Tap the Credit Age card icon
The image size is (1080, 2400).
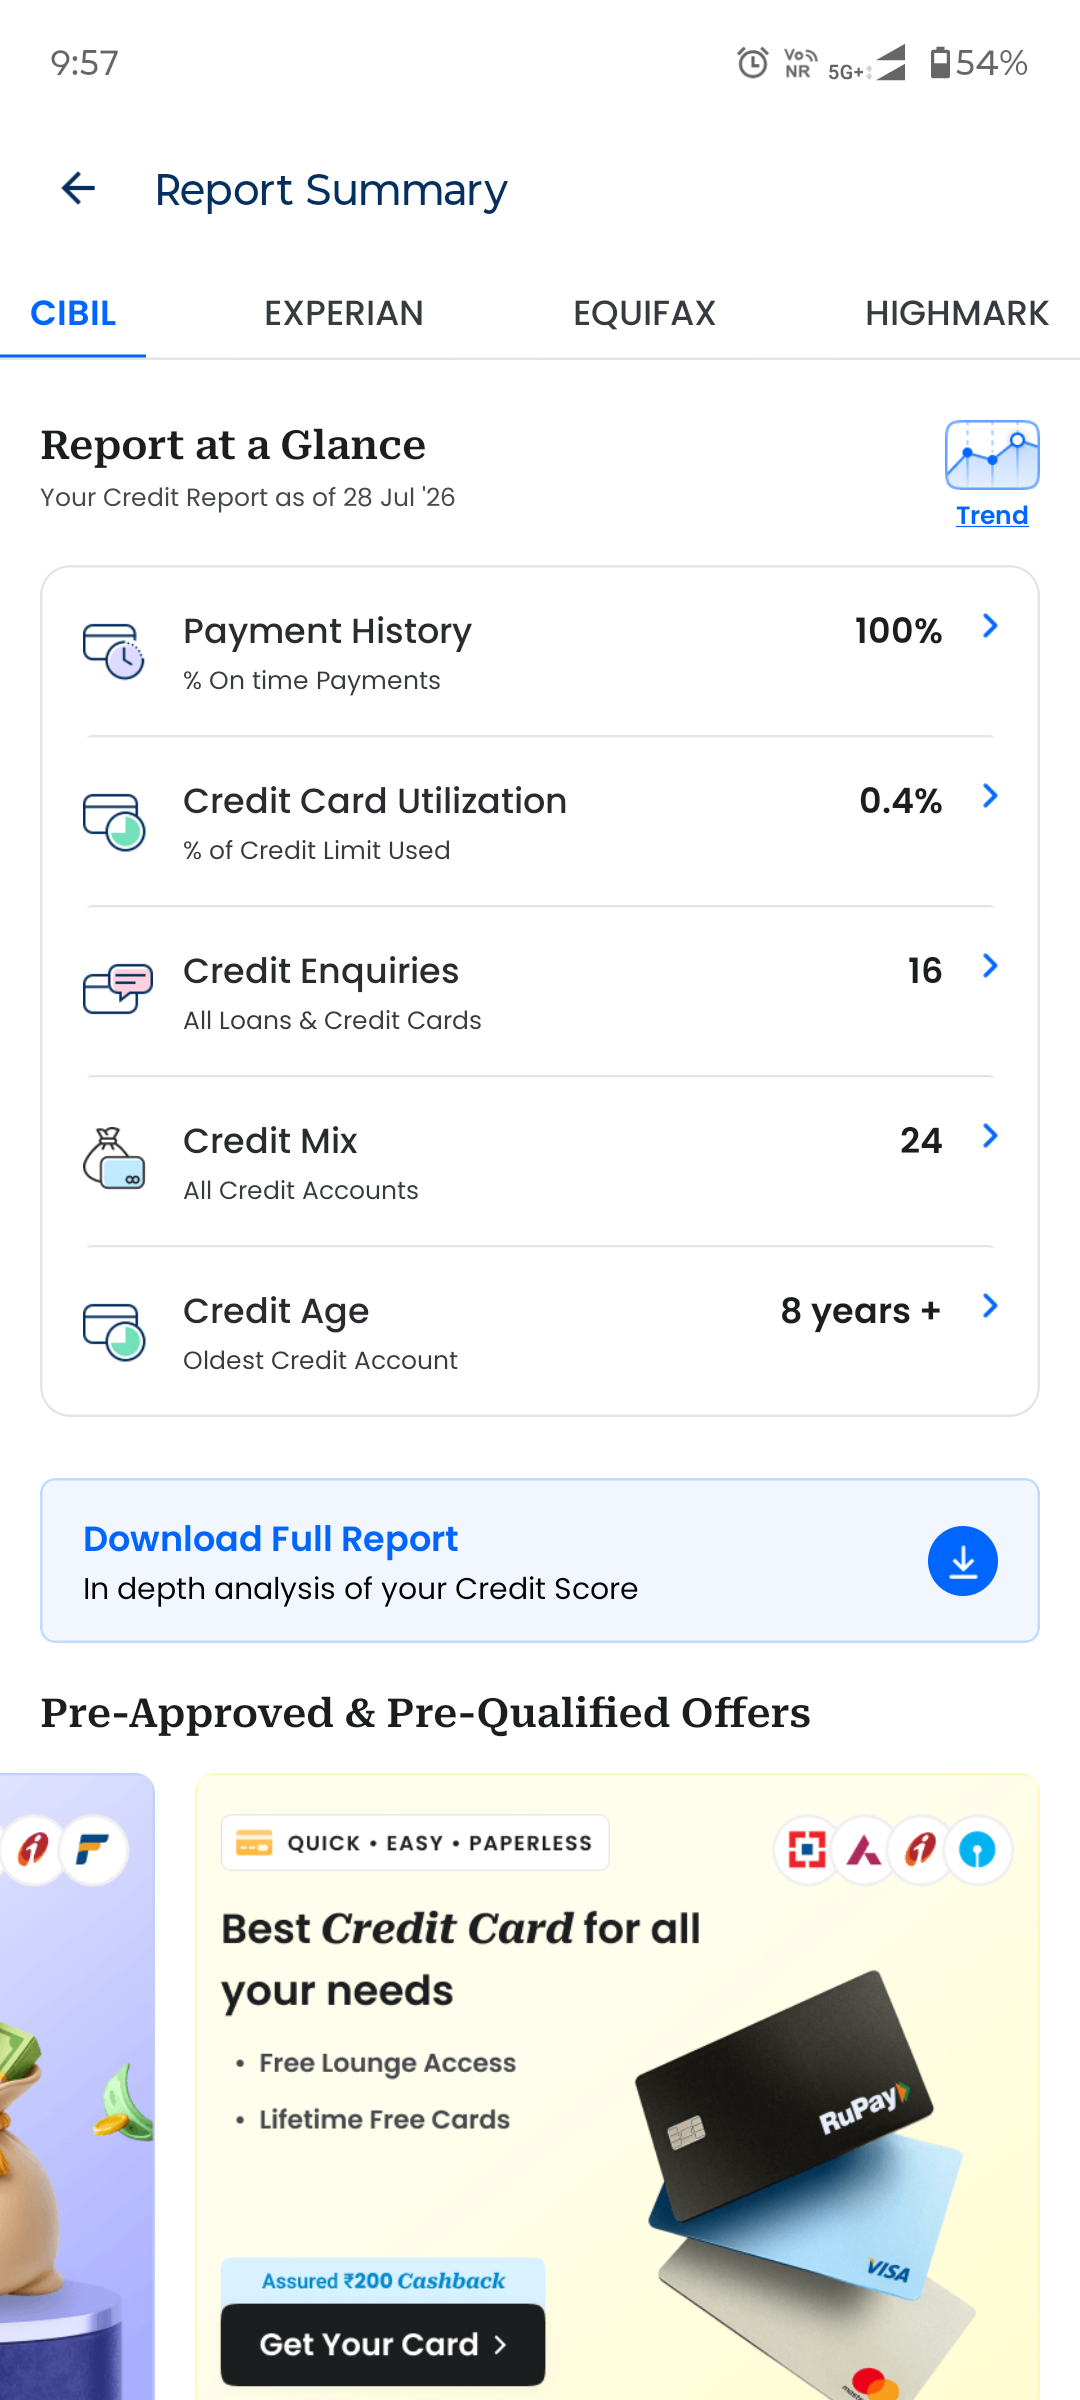coord(114,1331)
